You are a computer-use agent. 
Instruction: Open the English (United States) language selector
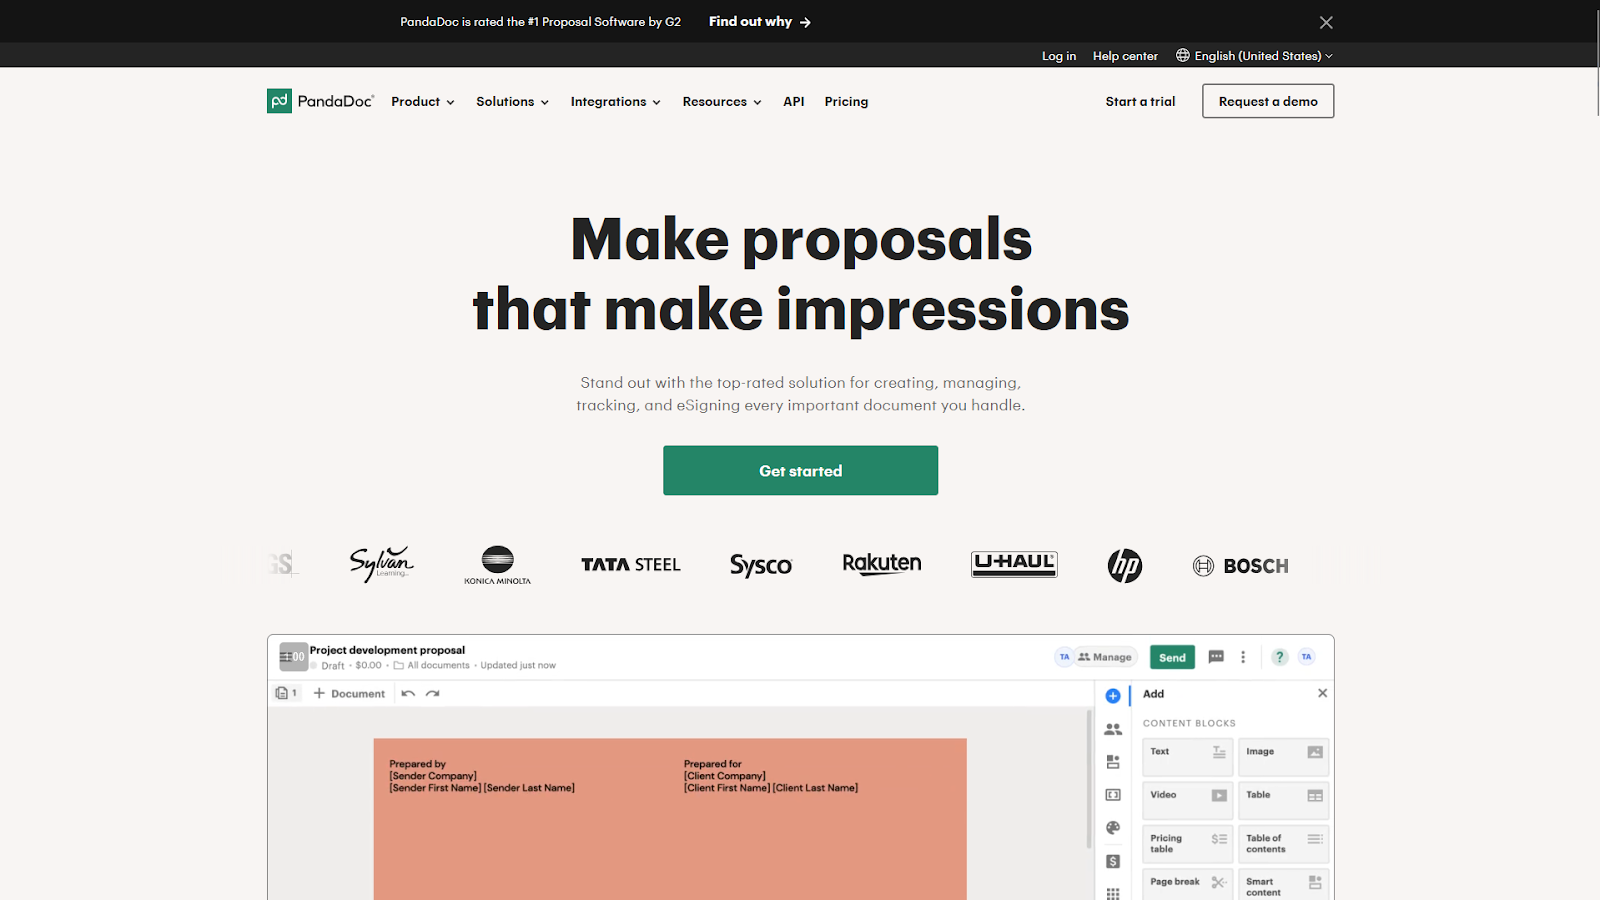(x=1254, y=56)
